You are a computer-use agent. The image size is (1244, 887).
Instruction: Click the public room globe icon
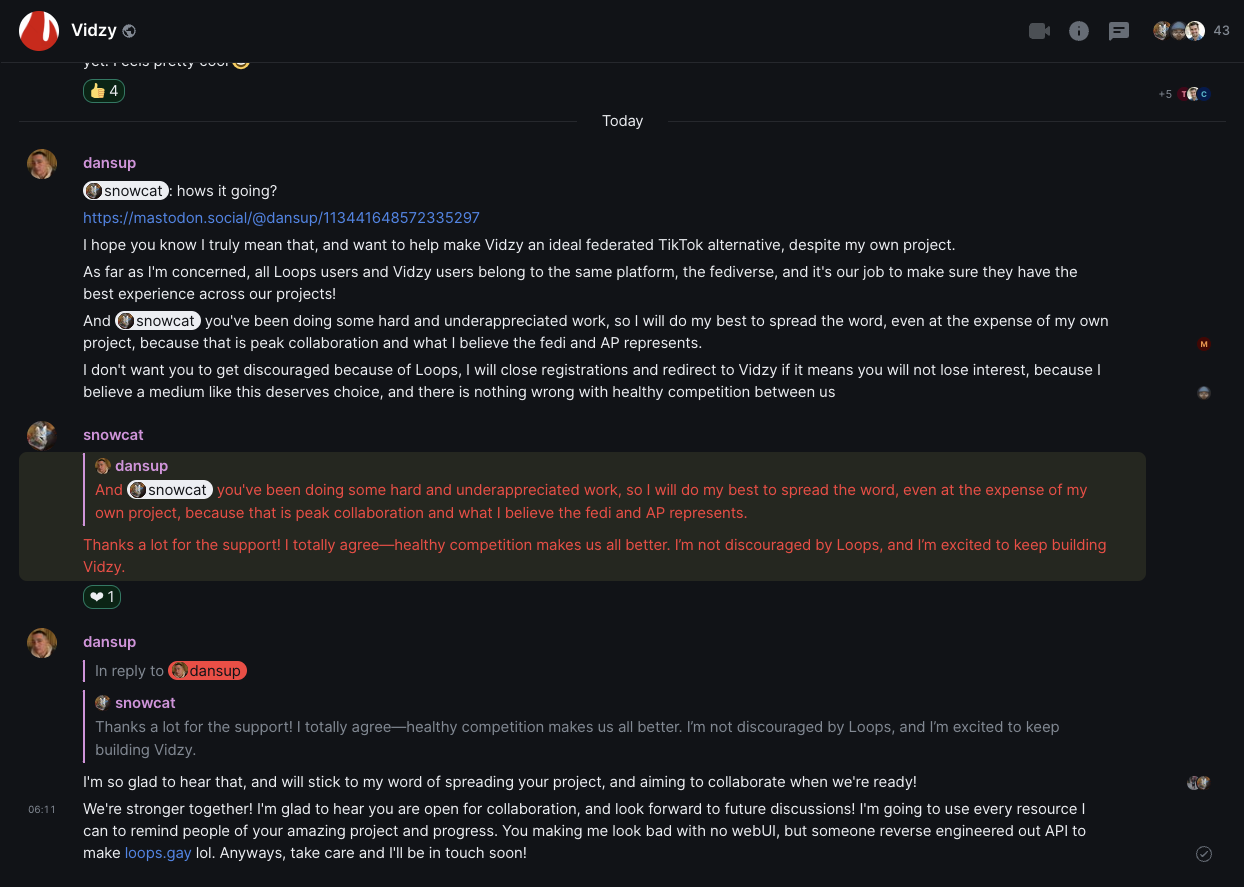click(x=129, y=32)
